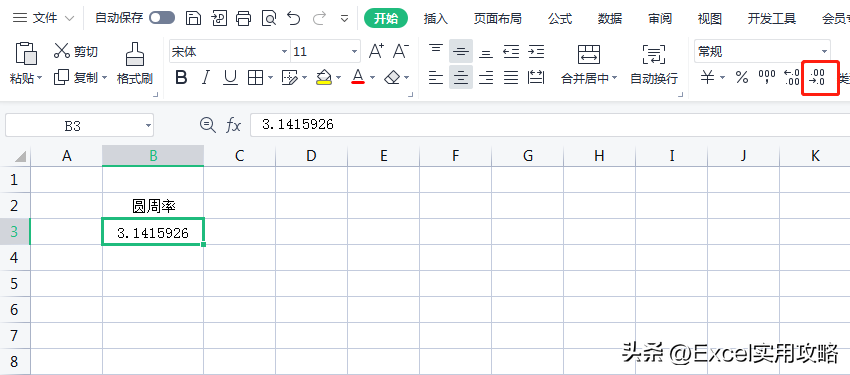Screen dimensions: 850x375
Task: Click the formula bar showing 3.1415926
Action: [x=550, y=125]
